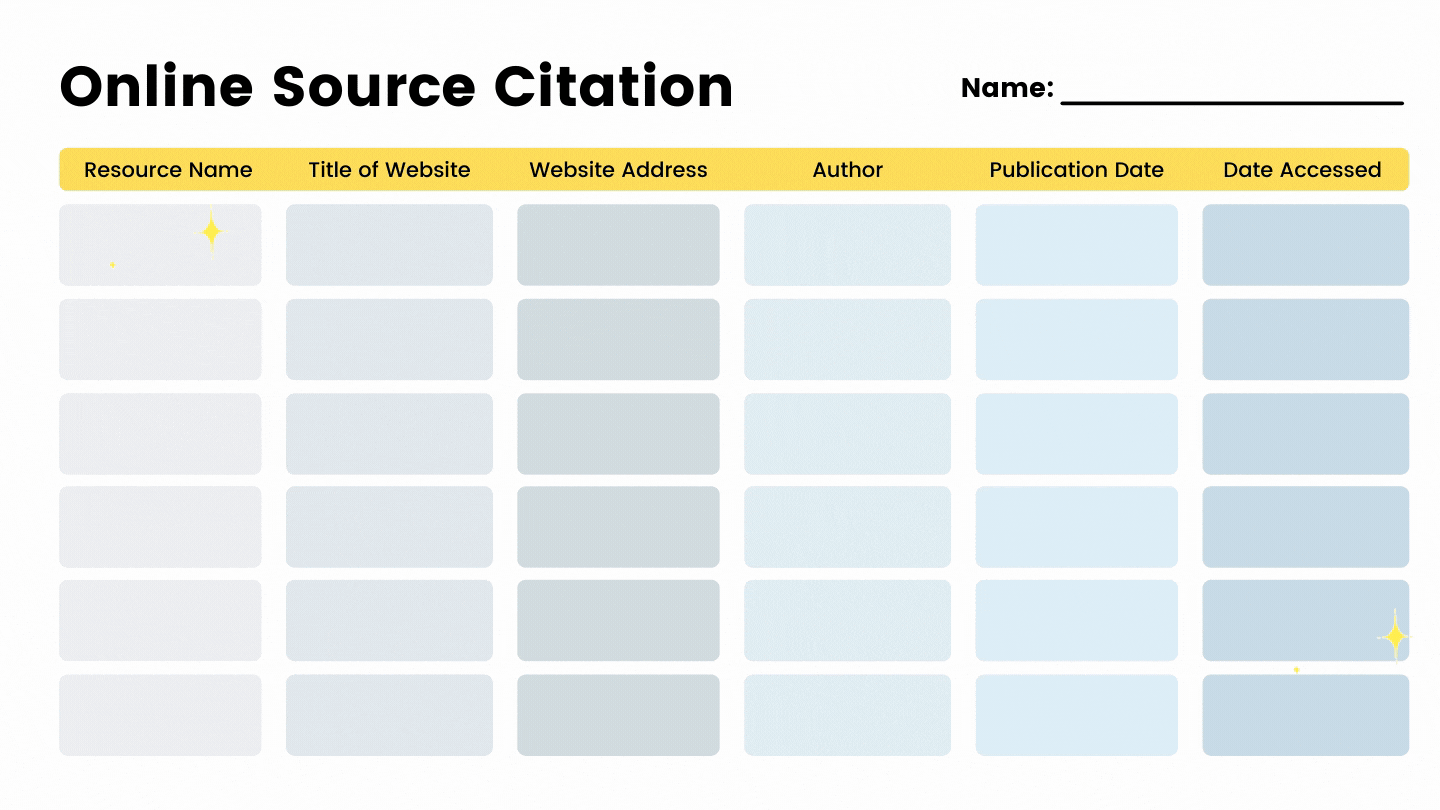Click the first row Title of Website cell
Image resolution: width=1440 pixels, height=810 pixels.
point(389,245)
